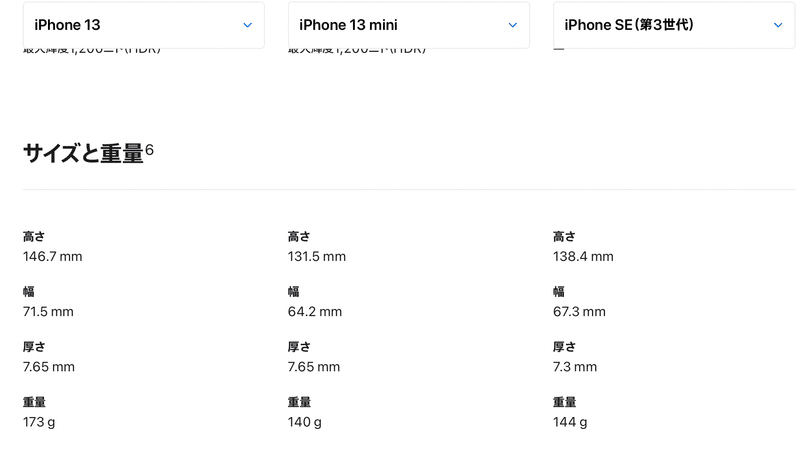Select the iPhone 13 mini height 131.5 mm
Viewport: 800px width, 473px height.
pos(317,256)
